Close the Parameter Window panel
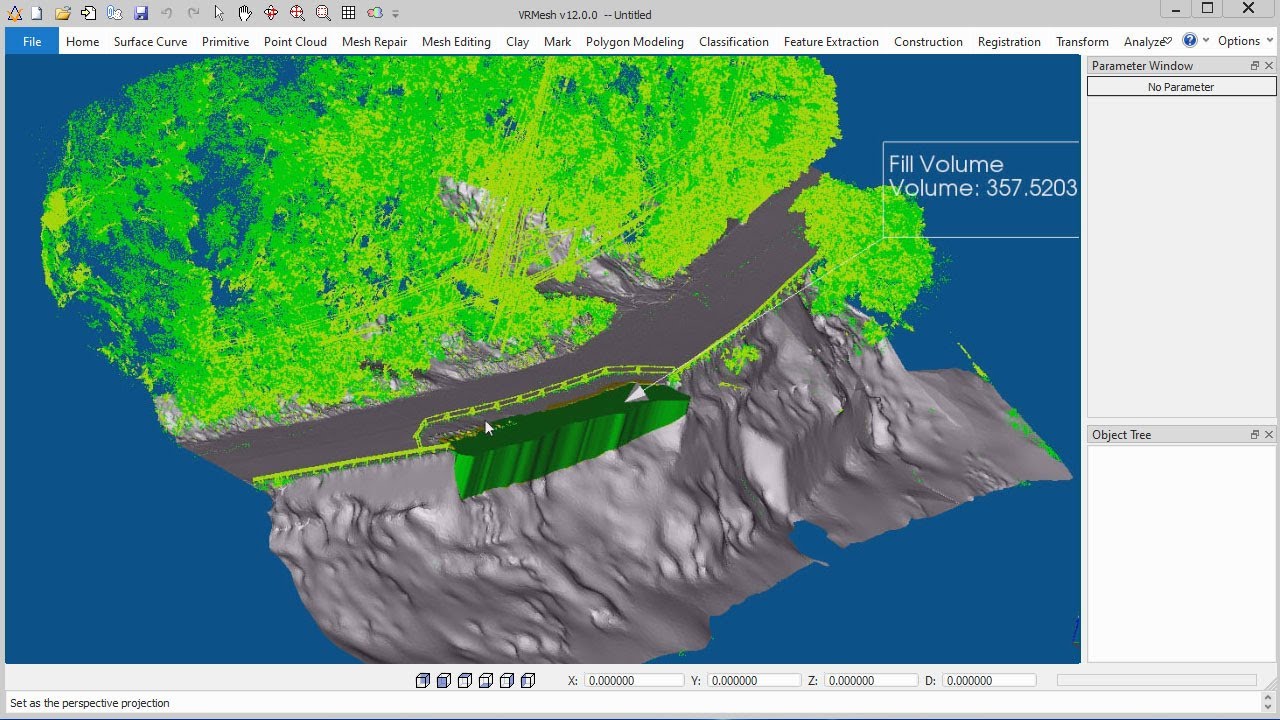Image resolution: width=1280 pixels, height=720 pixels. (1269, 65)
